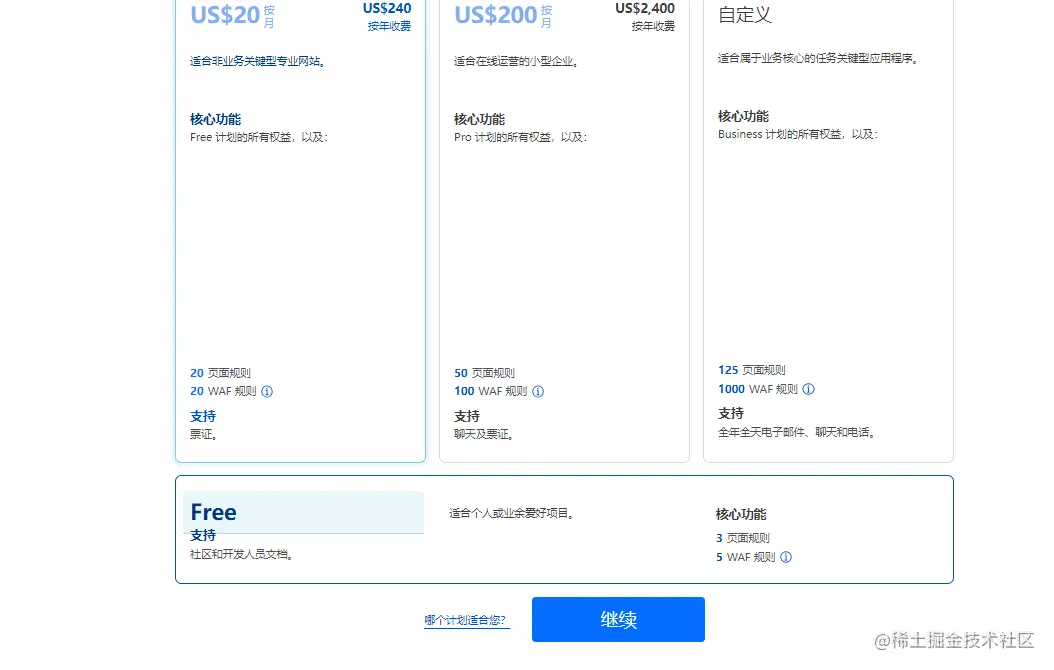
Task: Click 125 页面规则 in the 自定义 plan
Action: coord(753,369)
